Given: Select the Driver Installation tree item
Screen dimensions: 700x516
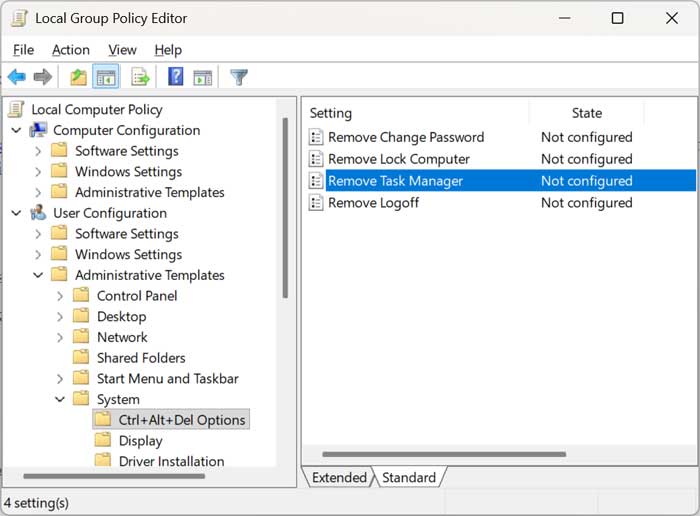Looking at the screenshot, I should click(171, 461).
